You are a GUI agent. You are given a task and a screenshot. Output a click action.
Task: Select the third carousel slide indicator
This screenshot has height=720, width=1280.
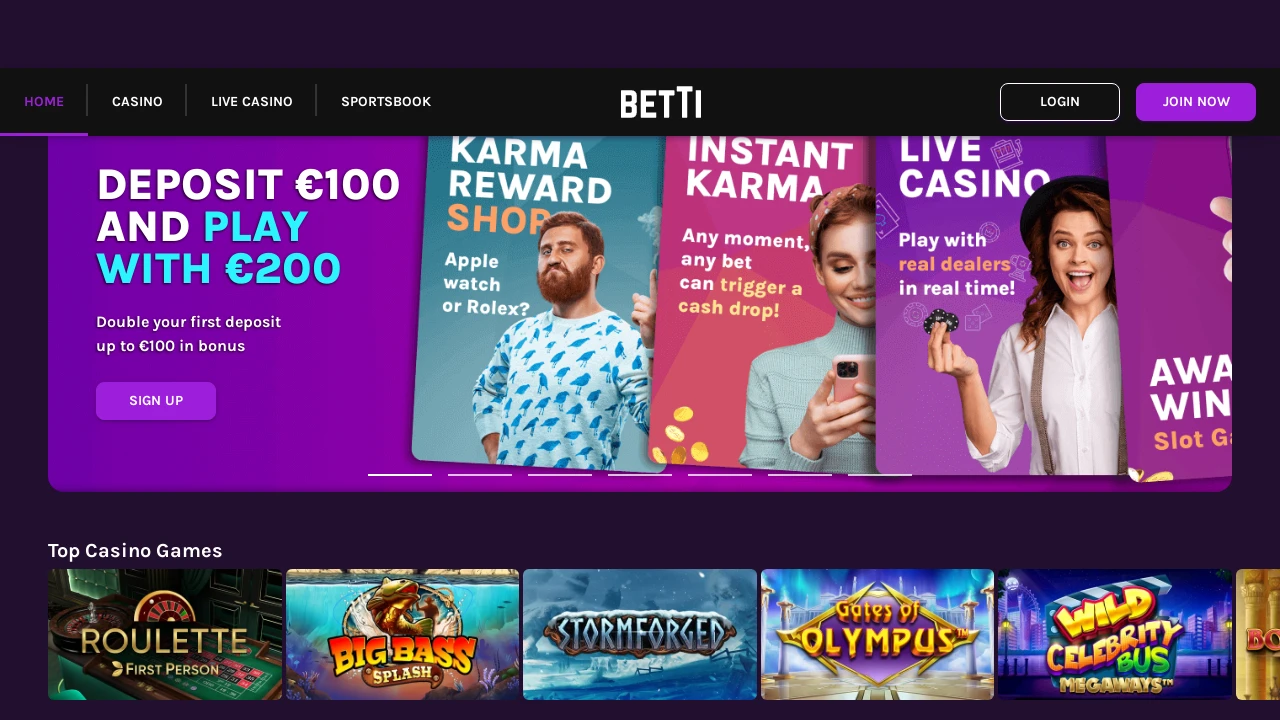click(560, 475)
